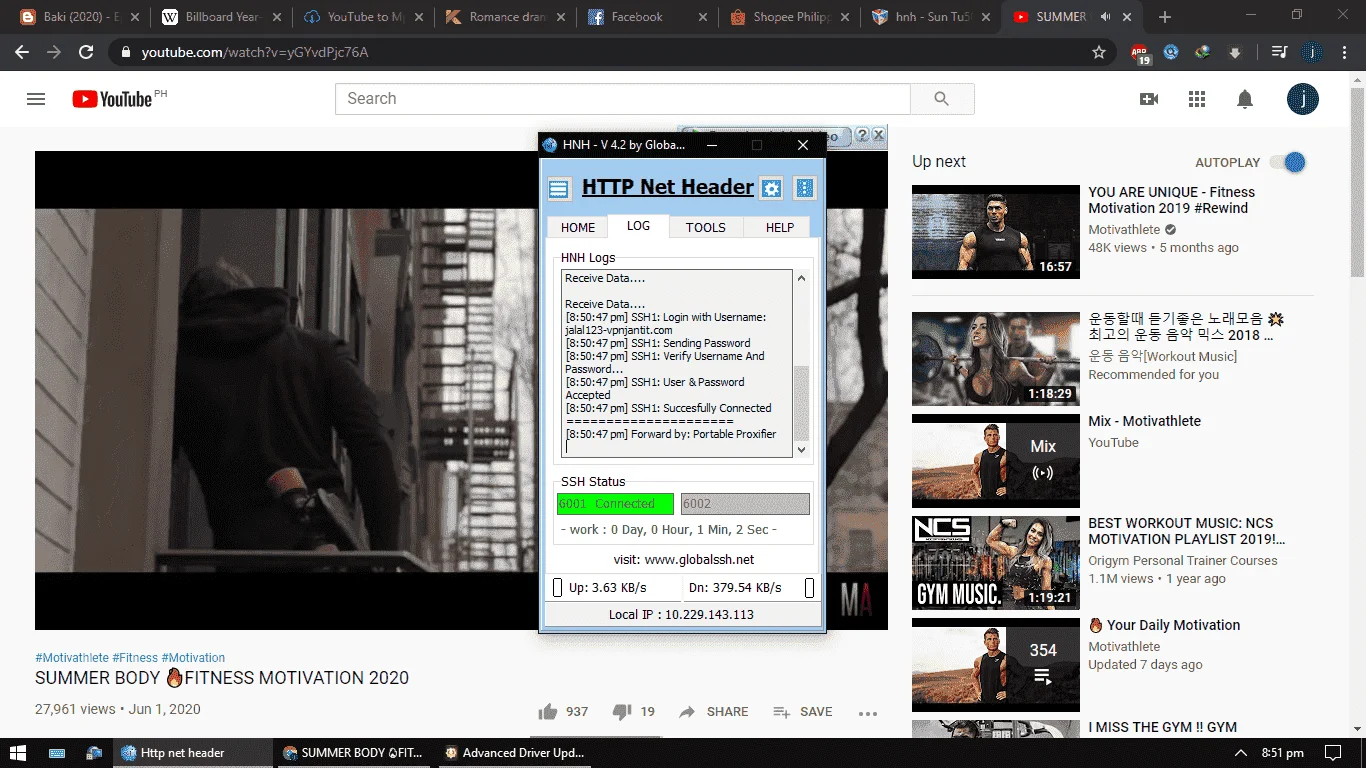Click the HTTP Net Header title link
The width and height of the screenshot is (1366, 768).
[668, 187]
